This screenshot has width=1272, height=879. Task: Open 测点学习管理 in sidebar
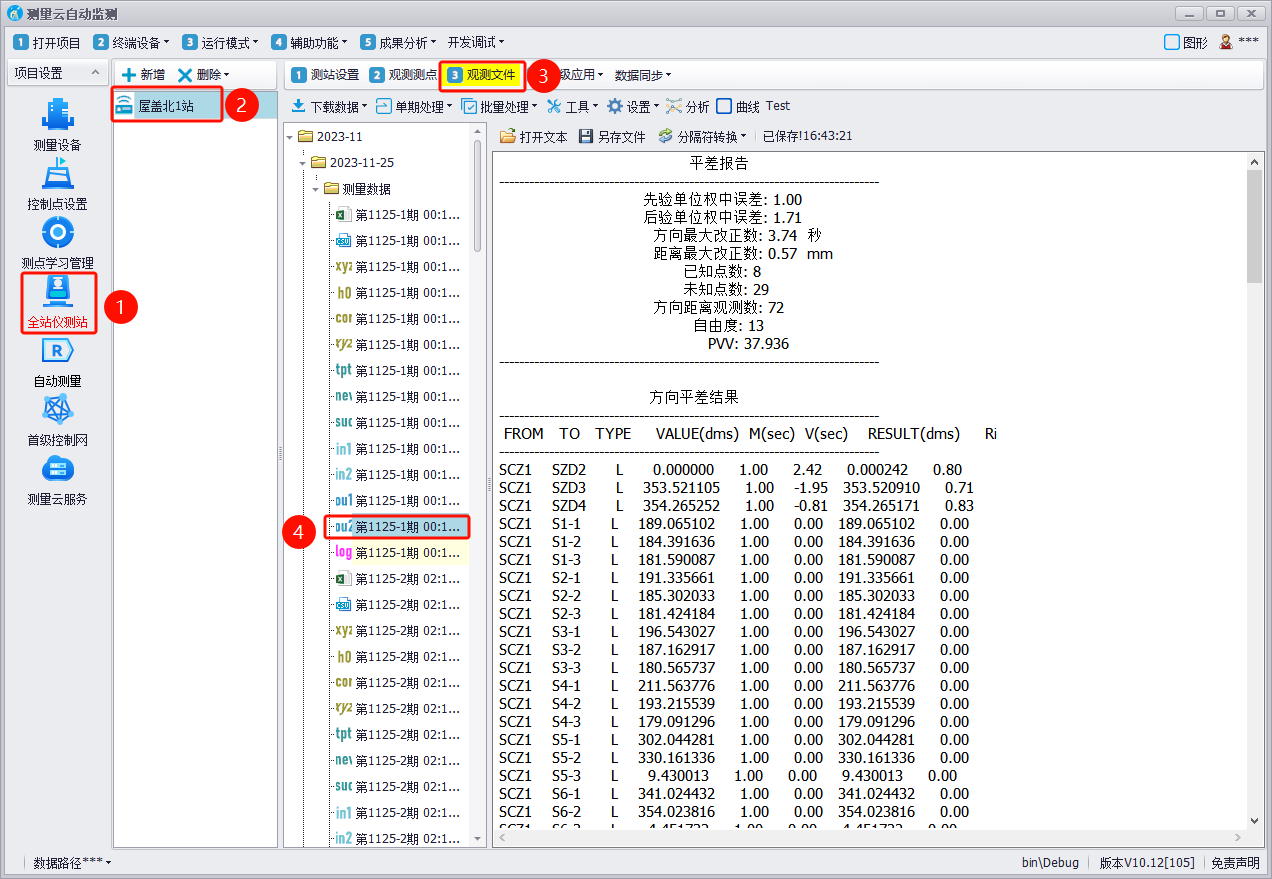[x=57, y=234]
